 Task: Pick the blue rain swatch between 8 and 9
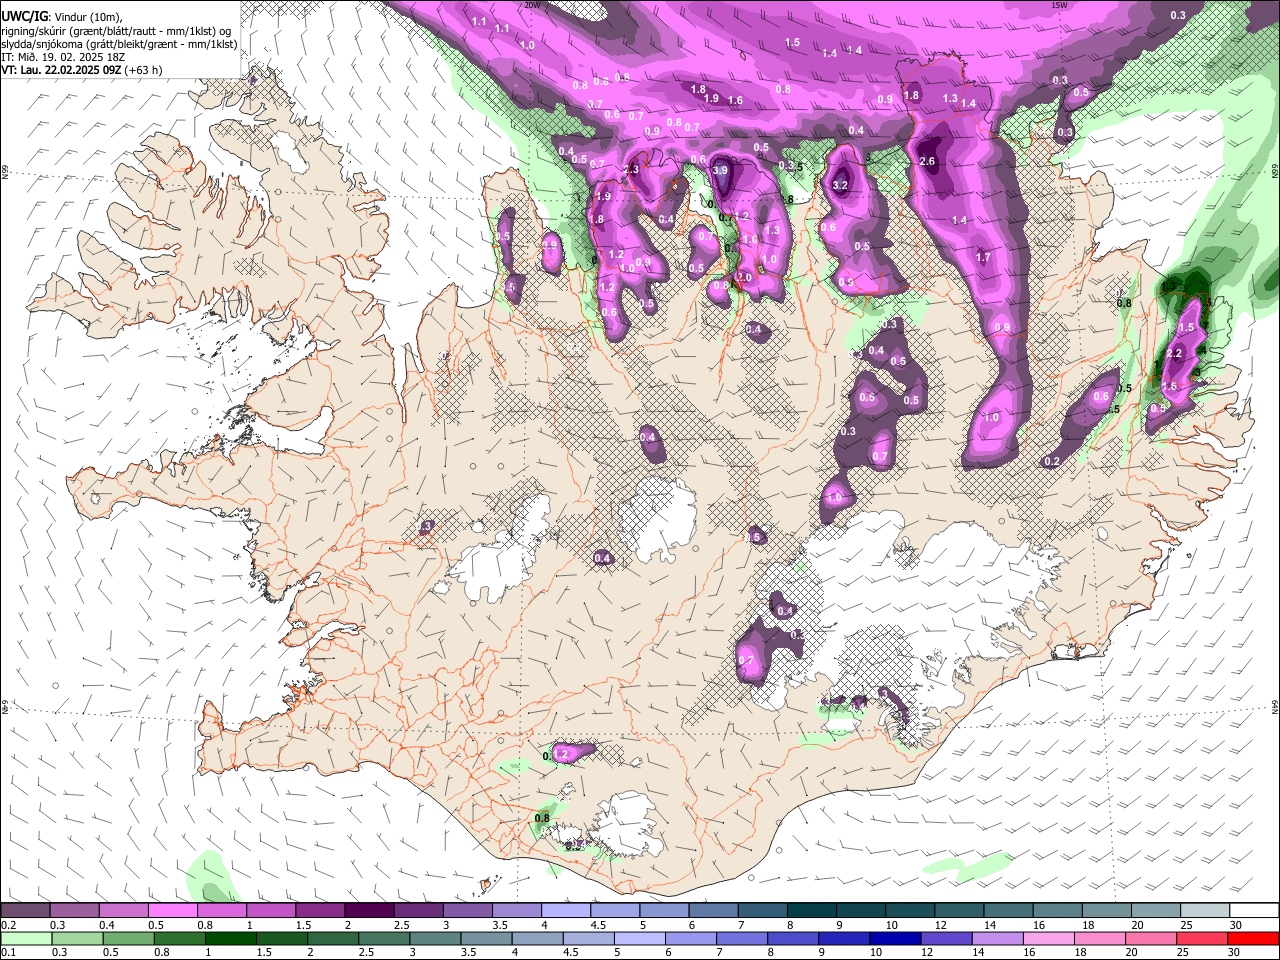[x=793, y=938]
